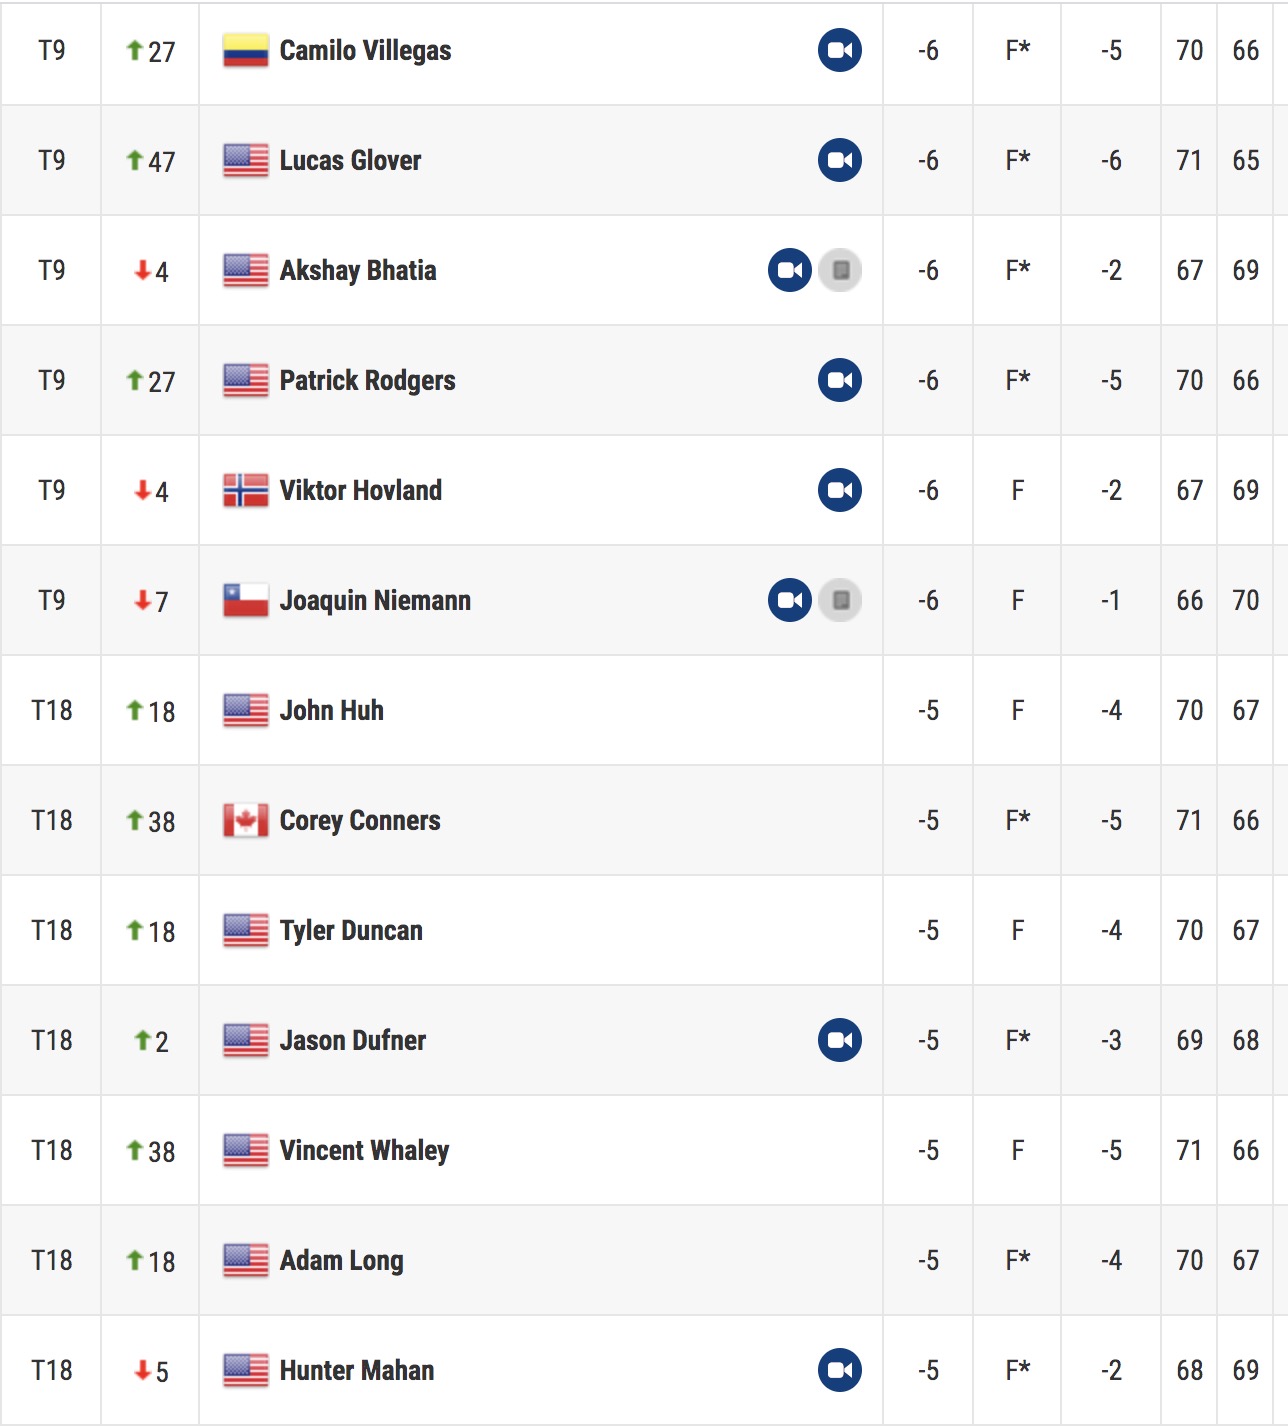Click the Canada flag next to Conners
This screenshot has height=1426, width=1288.
pyautogui.click(x=246, y=820)
